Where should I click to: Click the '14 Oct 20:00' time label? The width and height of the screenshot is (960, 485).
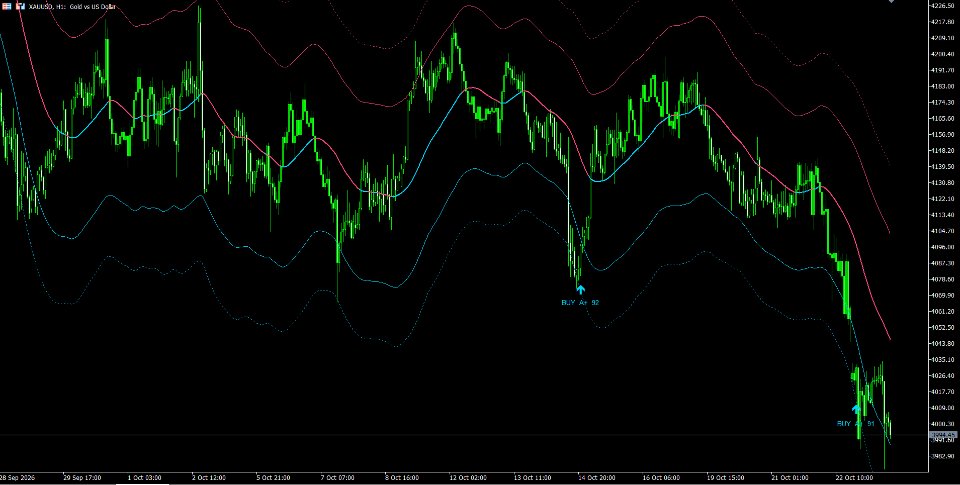[596, 477]
